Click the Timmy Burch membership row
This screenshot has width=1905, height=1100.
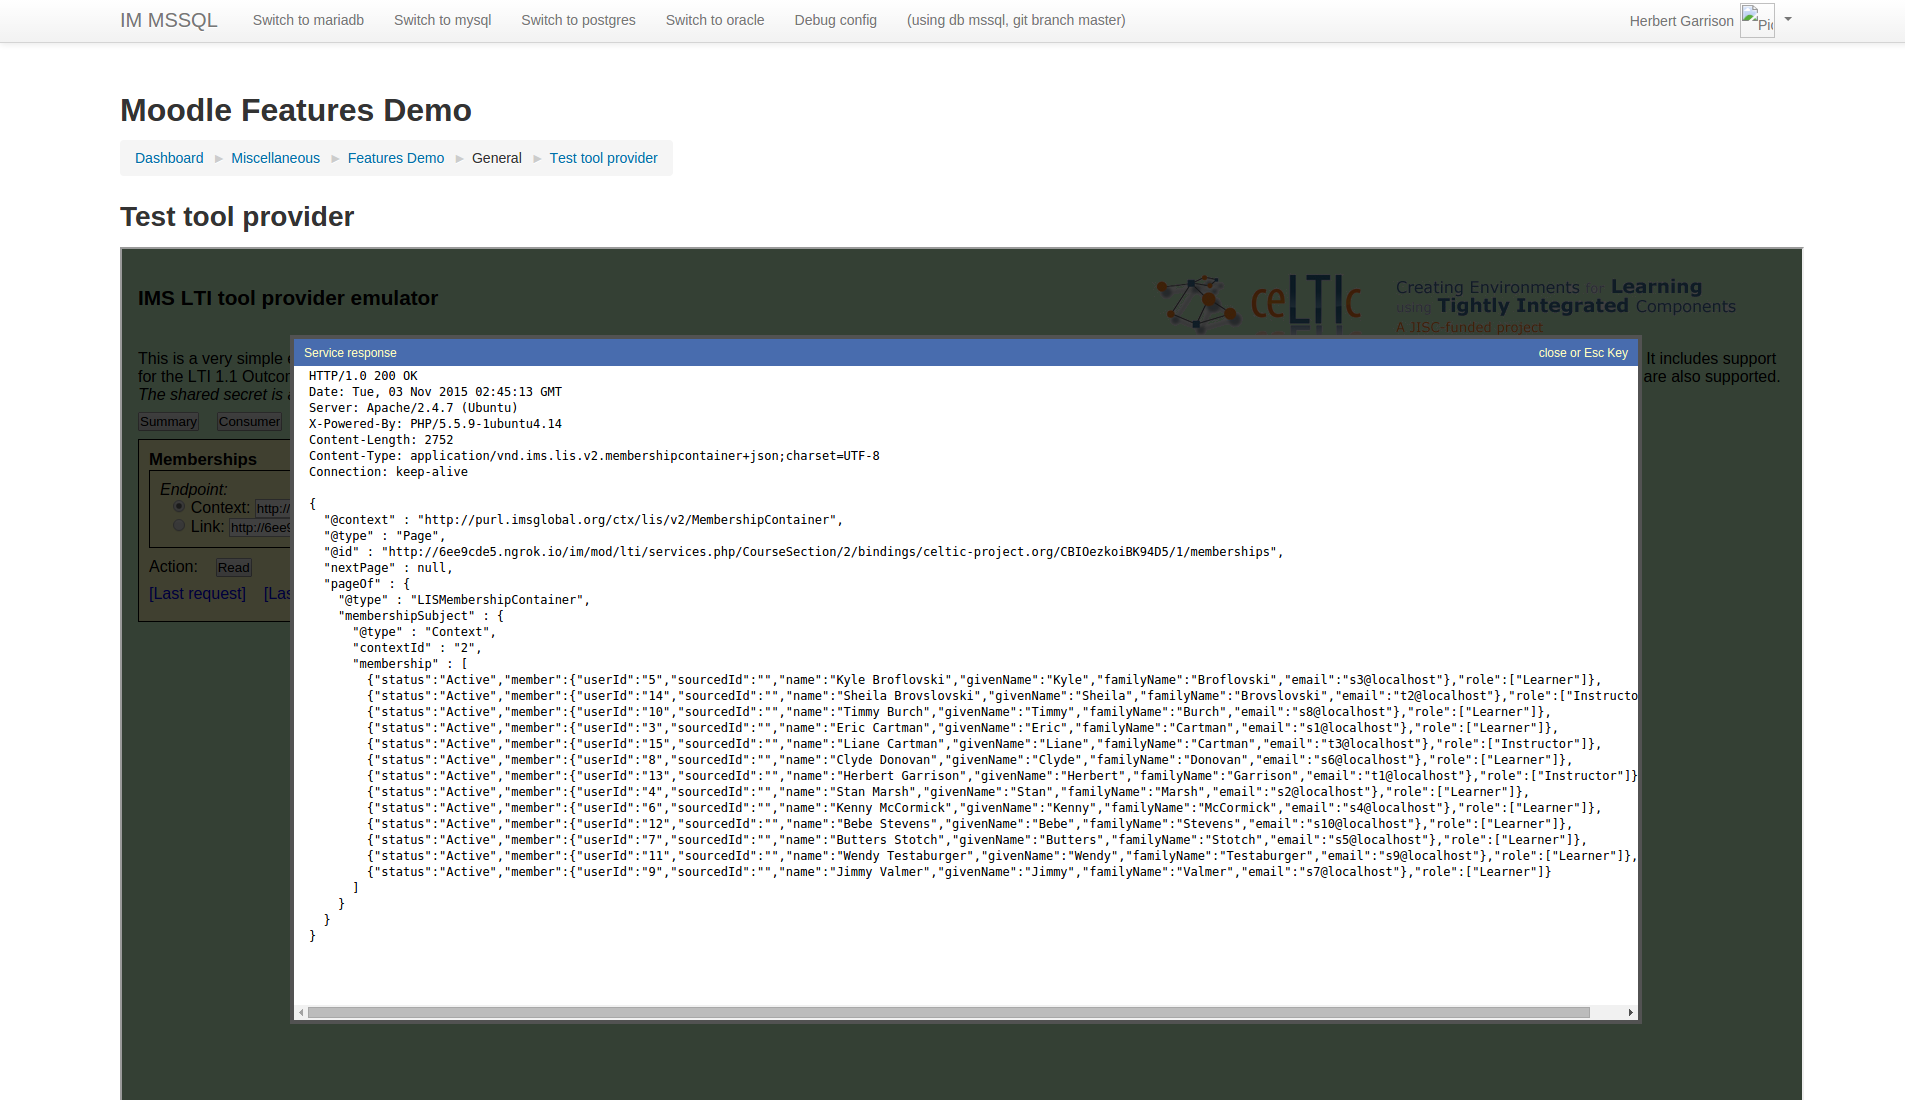pyautogui.click(x=958, y=712)
